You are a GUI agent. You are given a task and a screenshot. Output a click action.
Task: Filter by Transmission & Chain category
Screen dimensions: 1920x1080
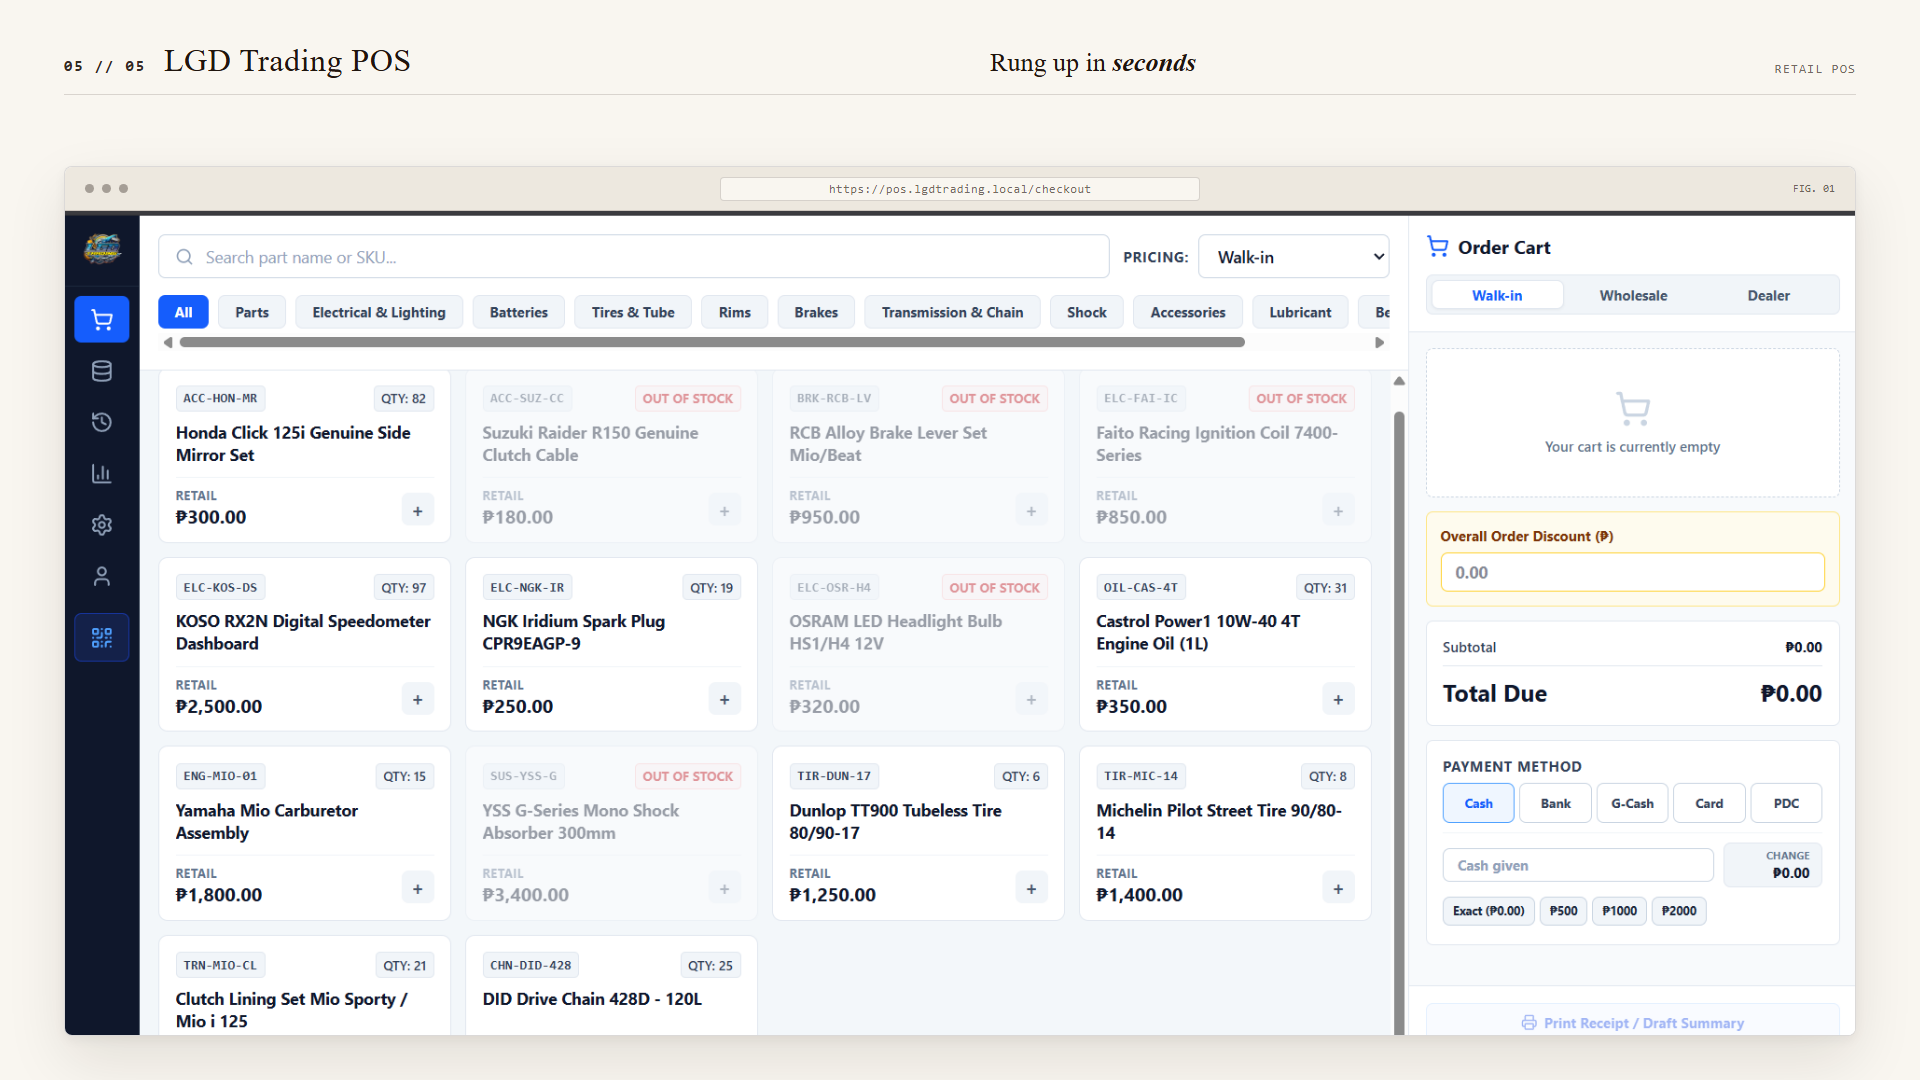click(952, 312)
